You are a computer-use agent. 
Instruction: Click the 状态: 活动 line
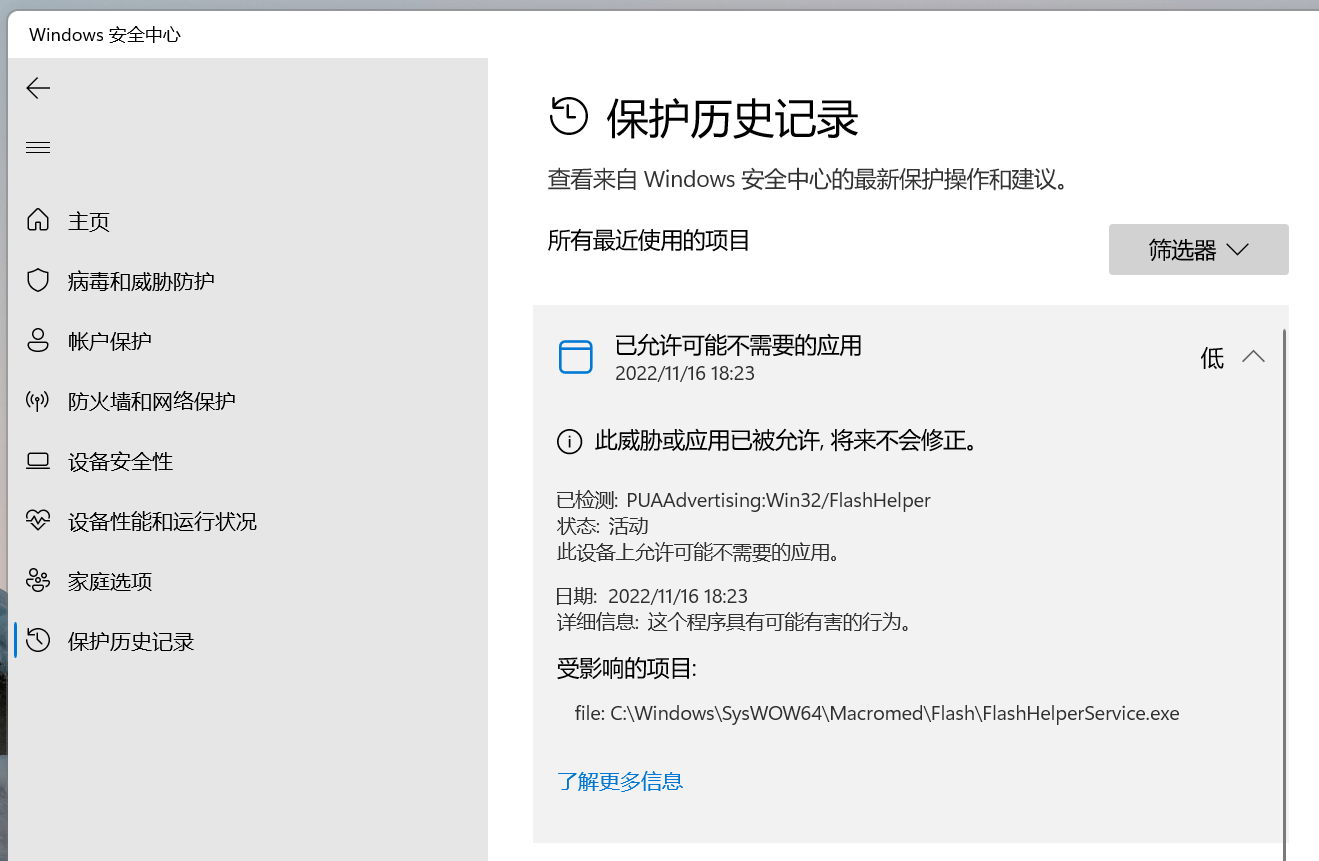pos(603,526)
